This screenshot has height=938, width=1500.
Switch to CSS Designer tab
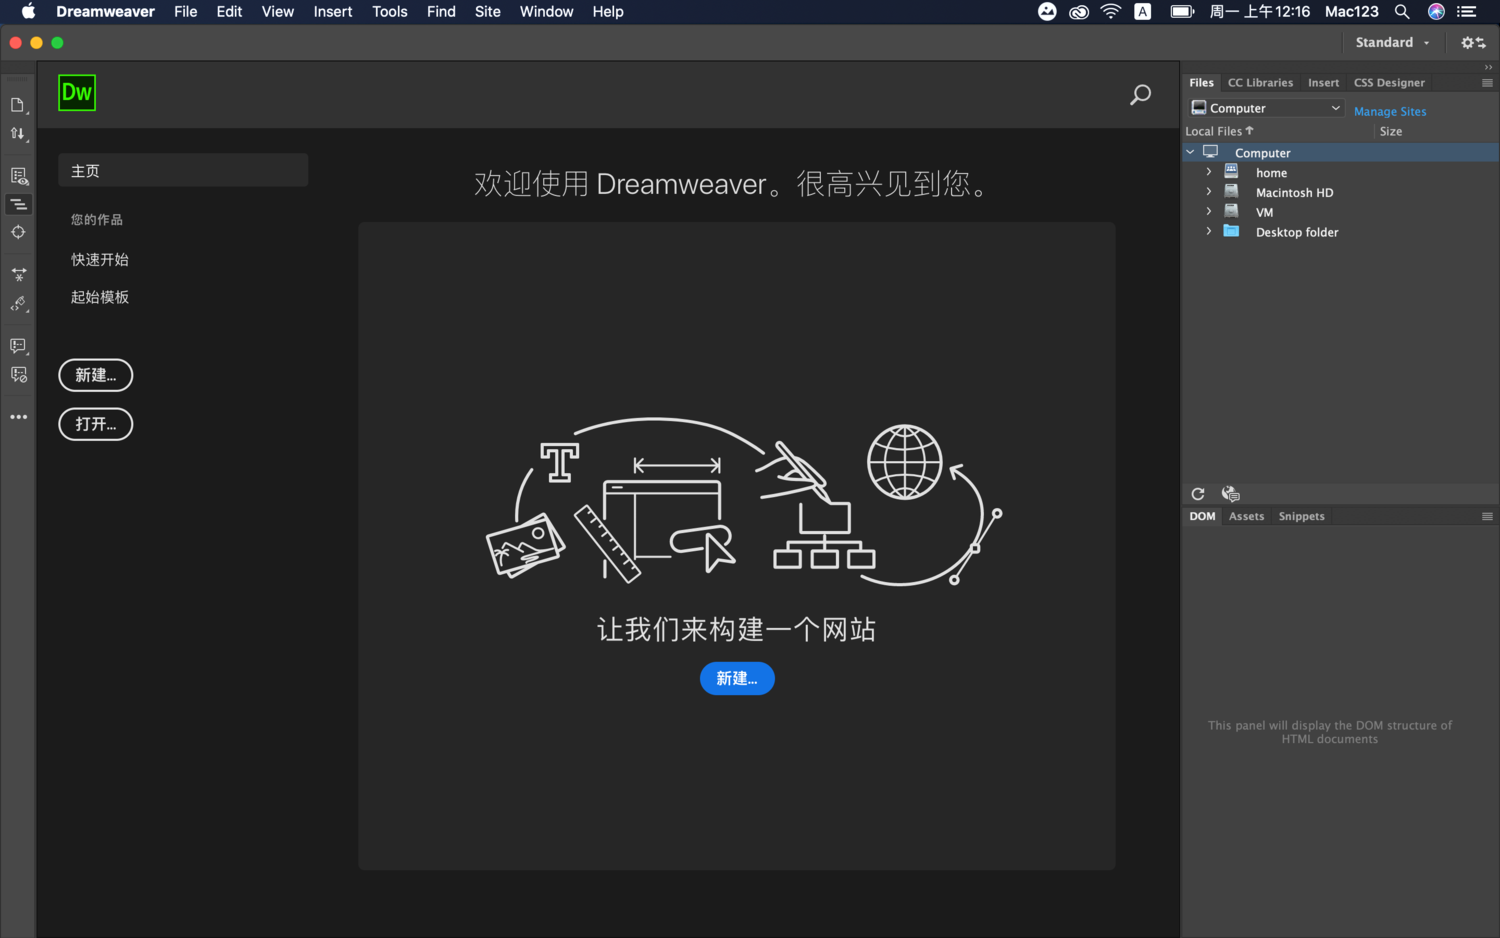point(1389,83)
